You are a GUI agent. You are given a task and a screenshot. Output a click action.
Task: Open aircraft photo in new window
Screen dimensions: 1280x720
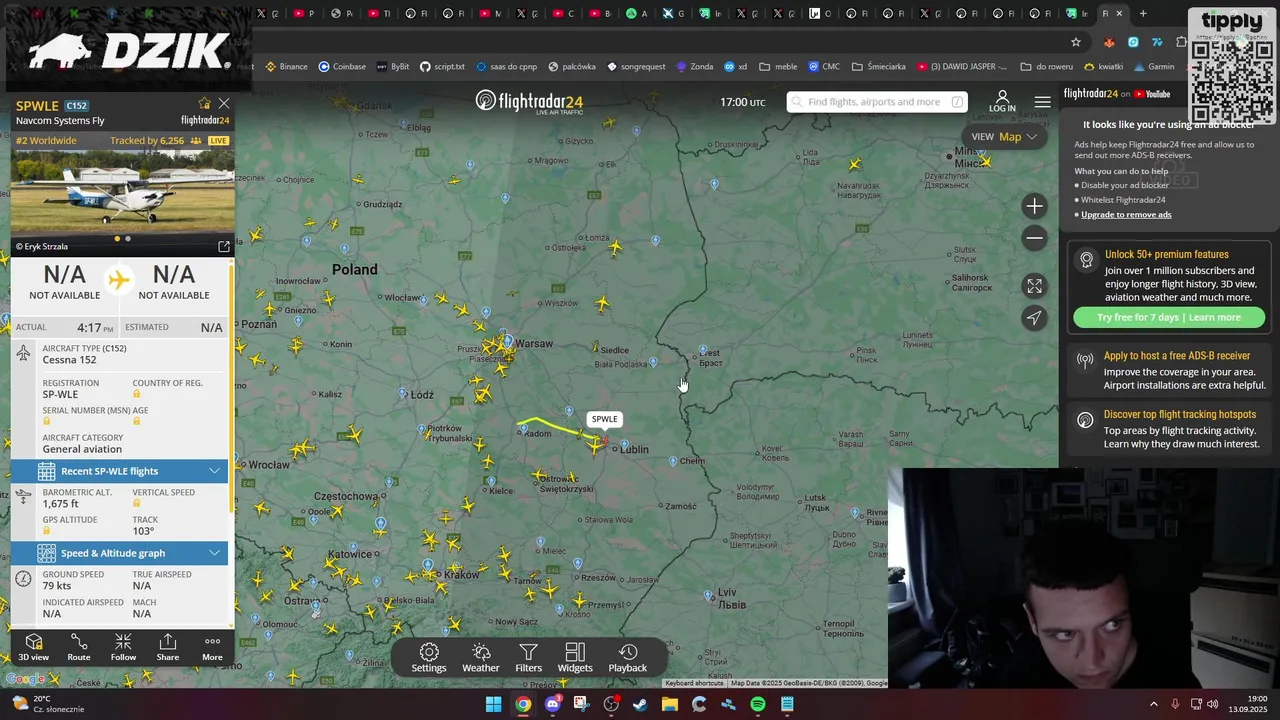click(x=224, y=246)
